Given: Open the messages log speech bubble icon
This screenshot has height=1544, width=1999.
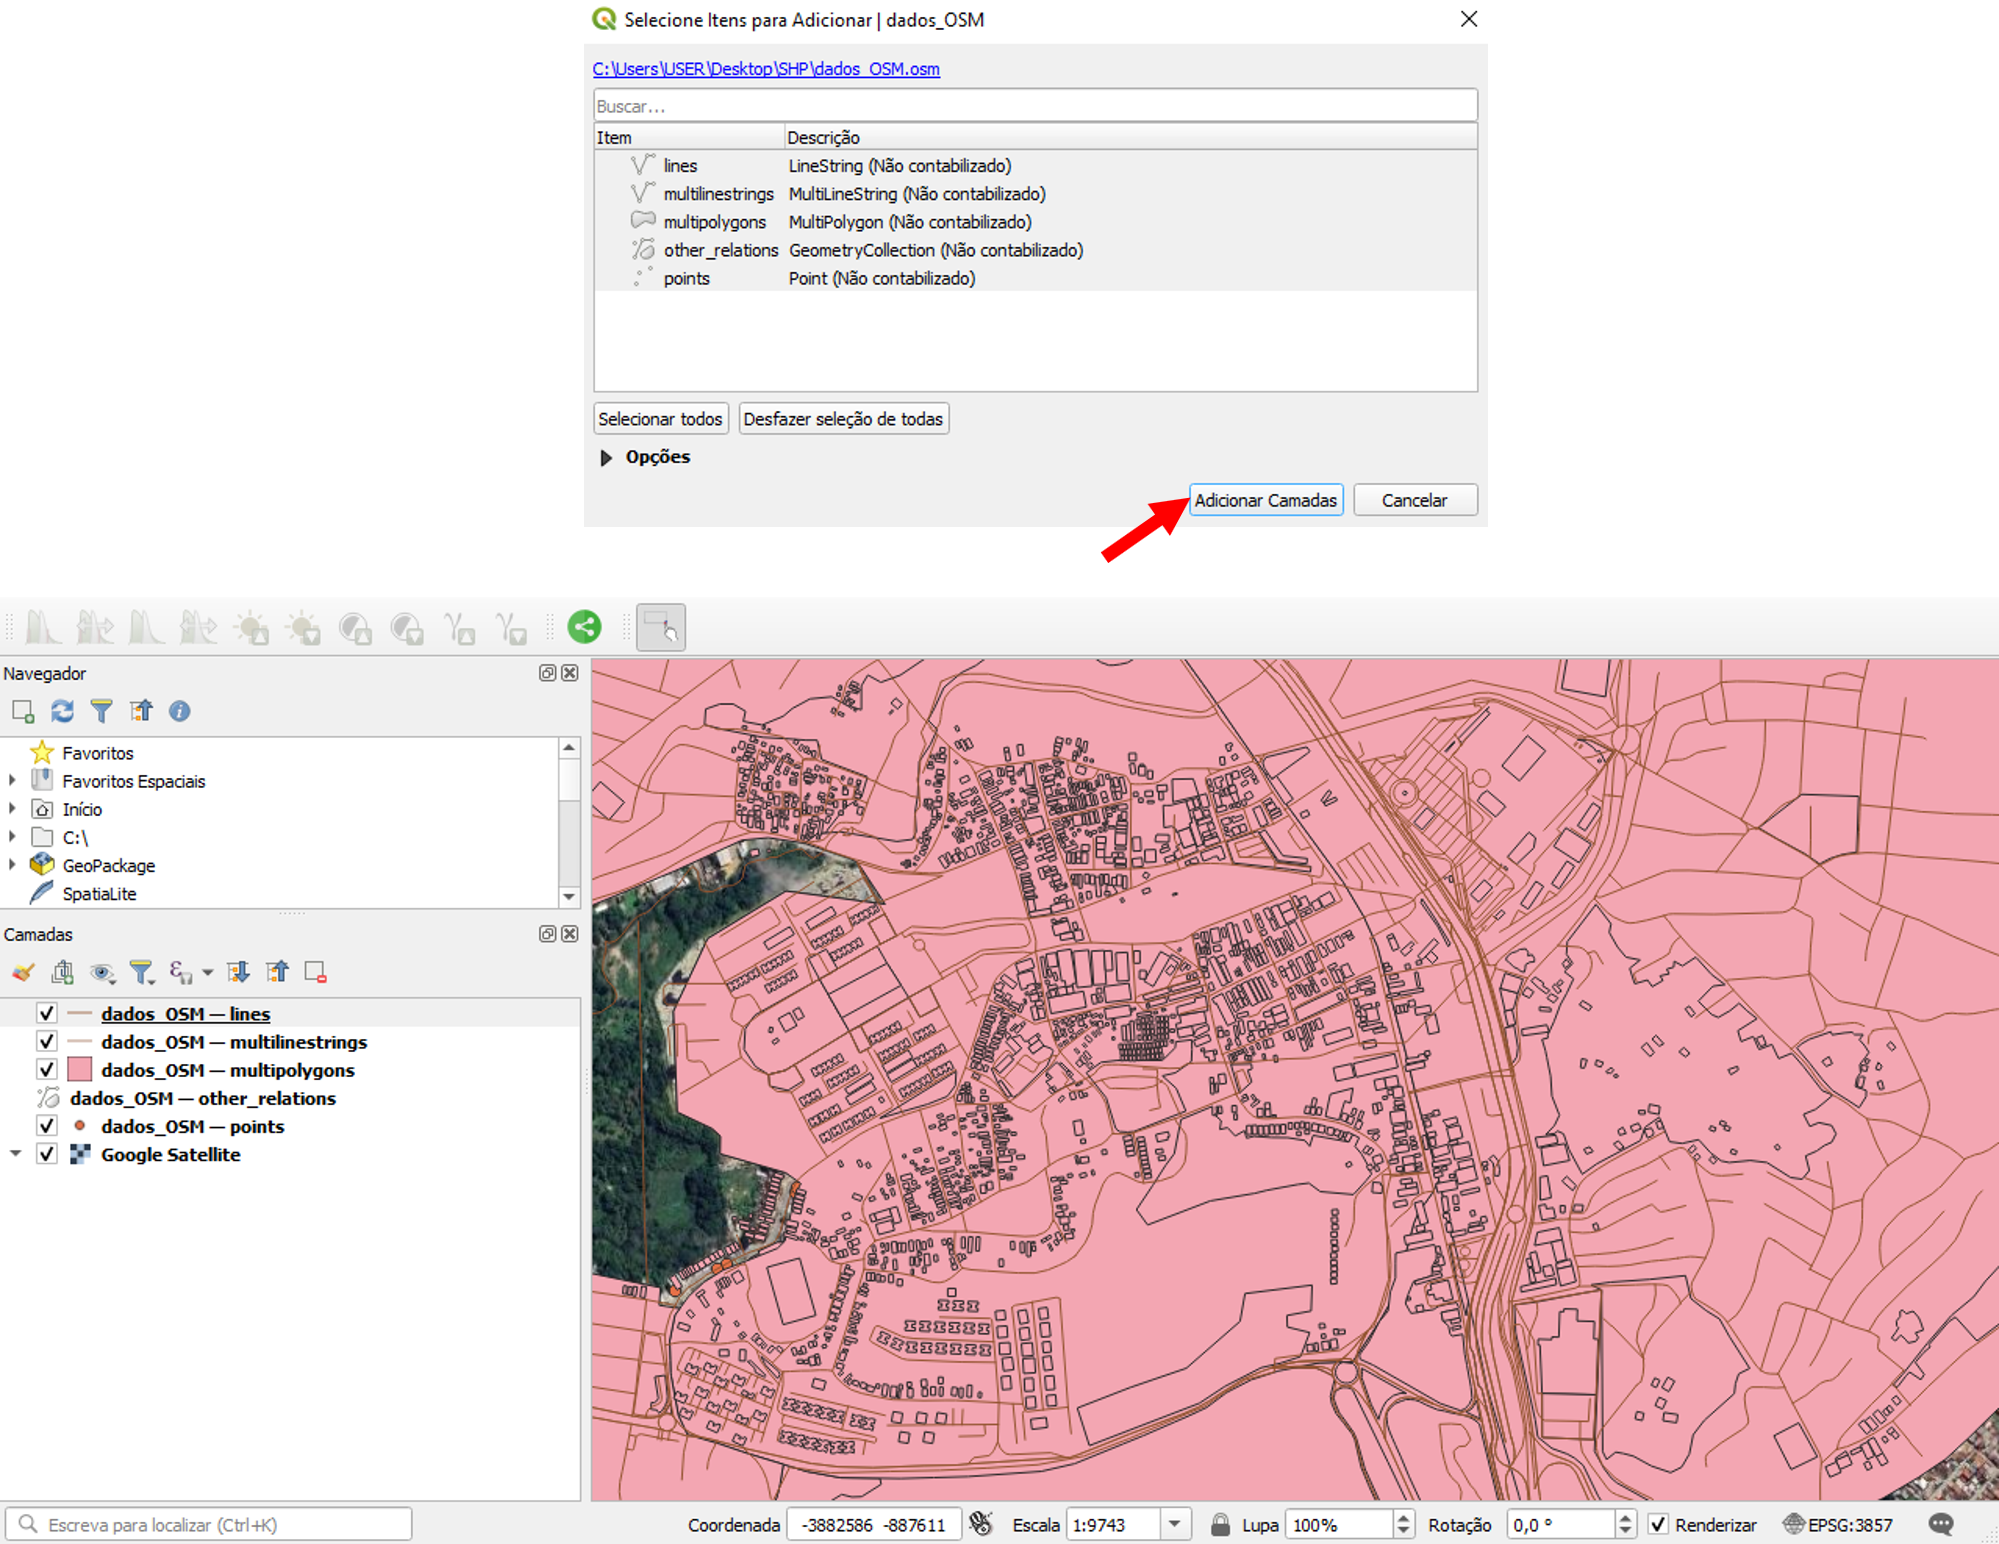Looking at the screenshot, I should pos(1941,1524).
